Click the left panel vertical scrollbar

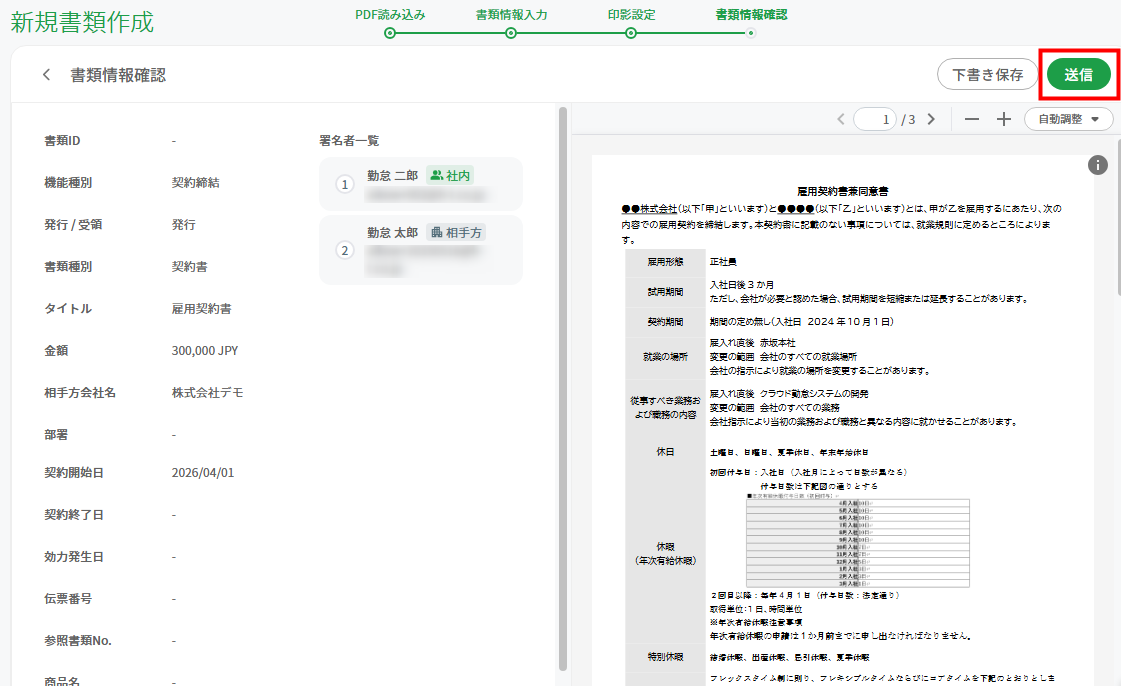pos(563,389)
